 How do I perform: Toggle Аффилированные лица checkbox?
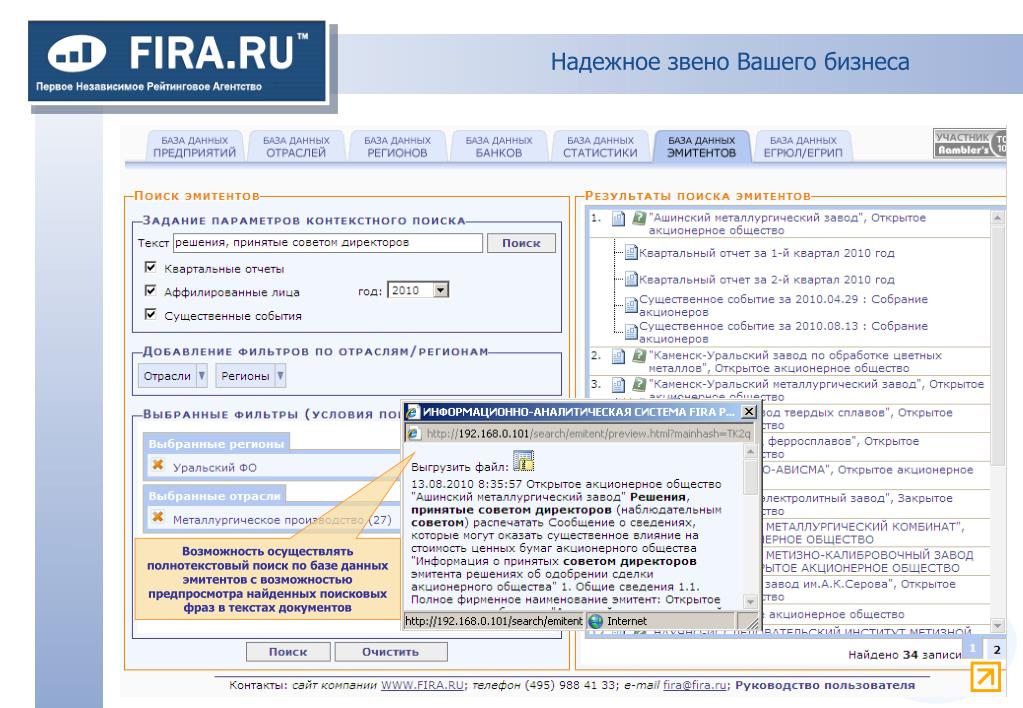click(x=151, y=290)
